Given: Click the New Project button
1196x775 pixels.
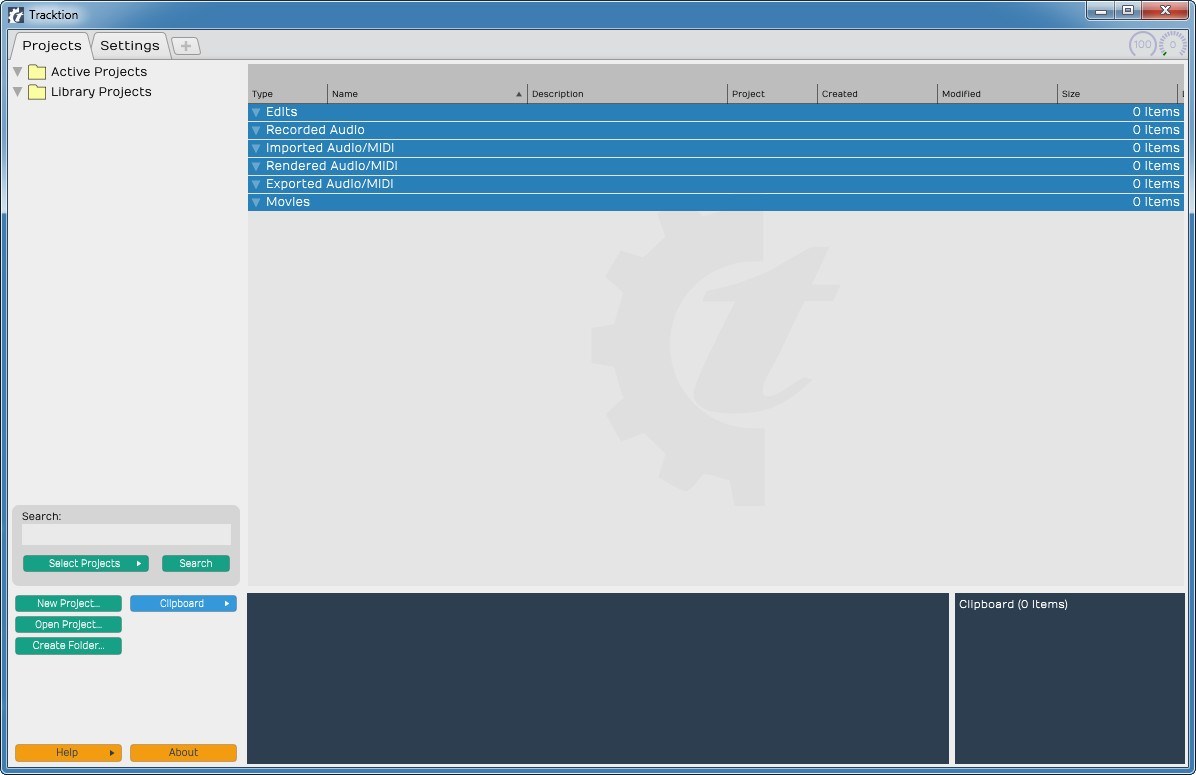Looking at the screenshot, I should pyautogui.click(x=68, y=603).
